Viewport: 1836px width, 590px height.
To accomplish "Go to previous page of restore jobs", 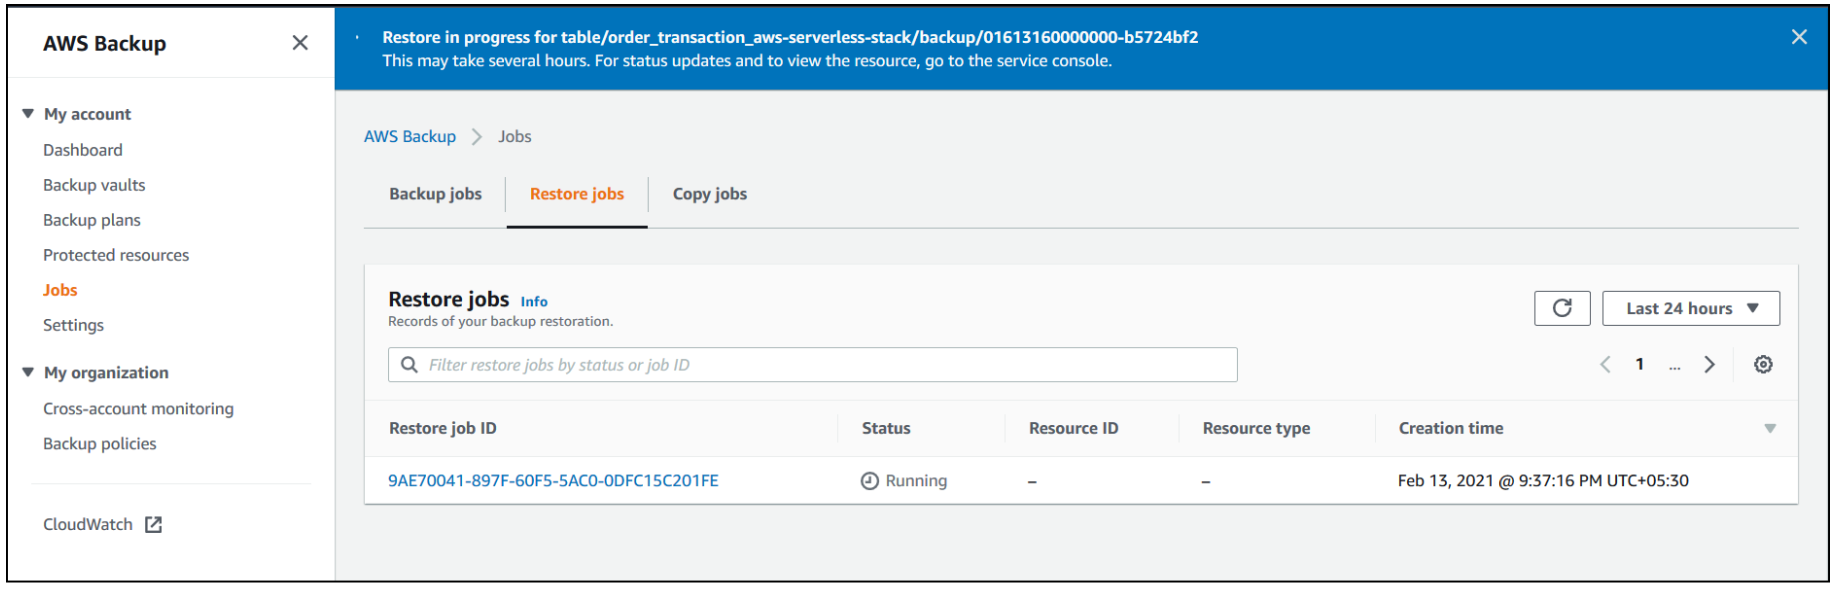I will [x=1605, y=364].
